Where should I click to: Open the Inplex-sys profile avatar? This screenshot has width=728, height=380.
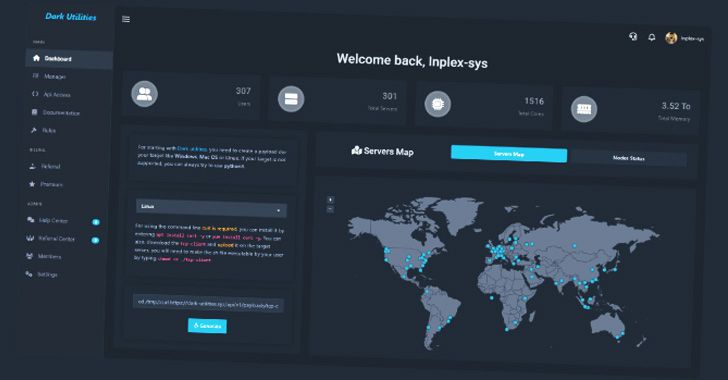coord(671,38)
